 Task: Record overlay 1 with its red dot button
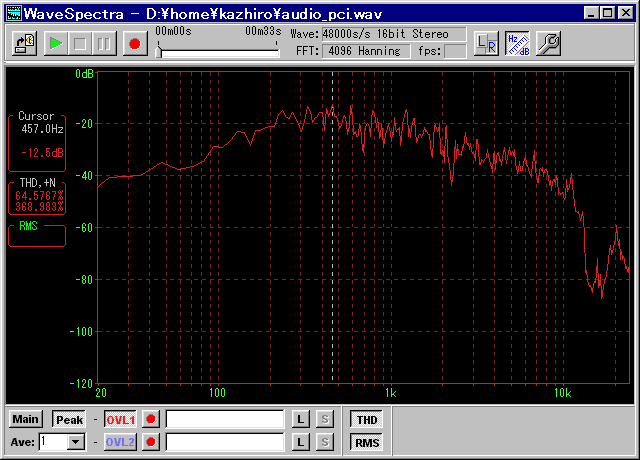click(x=151, y=419)
